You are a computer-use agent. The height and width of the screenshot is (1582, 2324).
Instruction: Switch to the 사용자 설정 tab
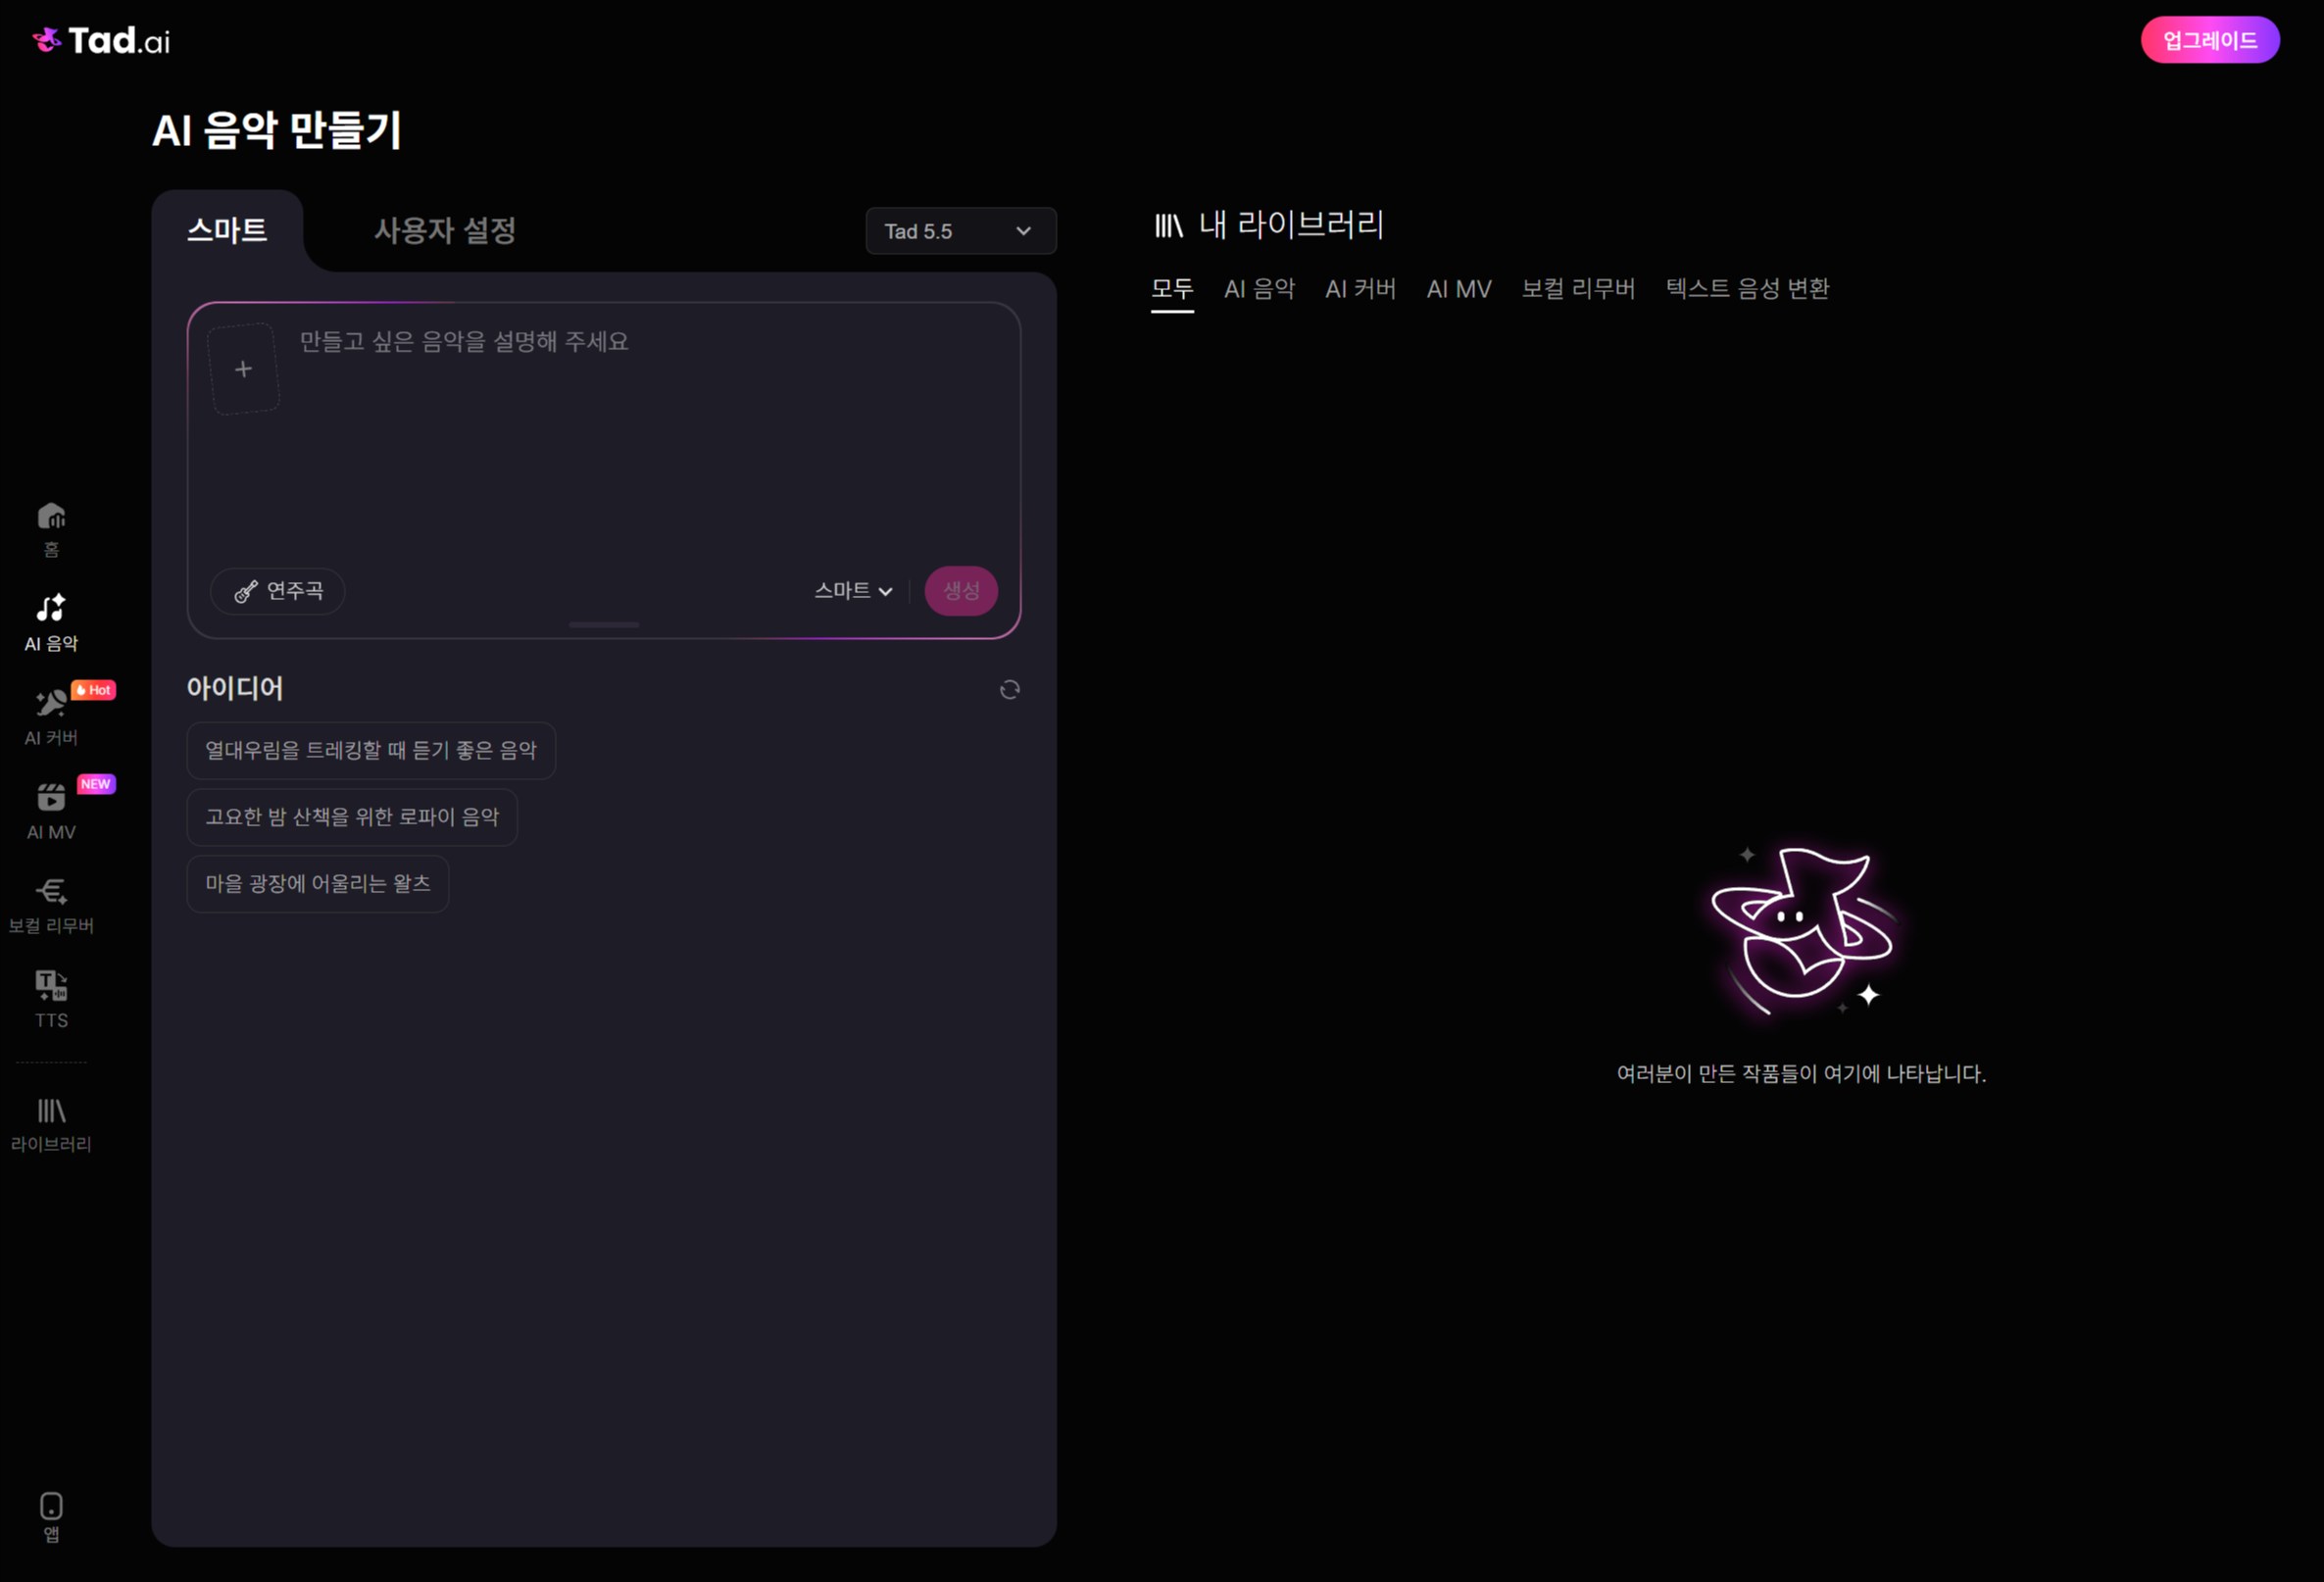tap(445, 231)
